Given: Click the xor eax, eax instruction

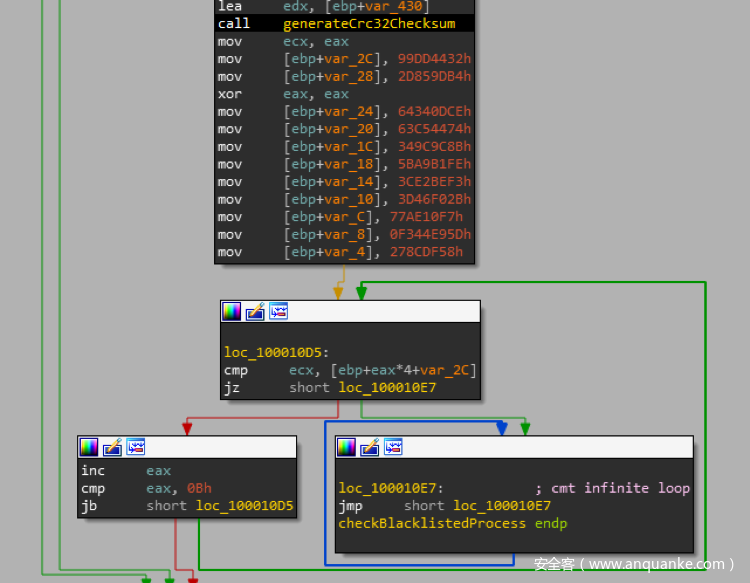Looking at the screenshot, I should tap(282, 94).
